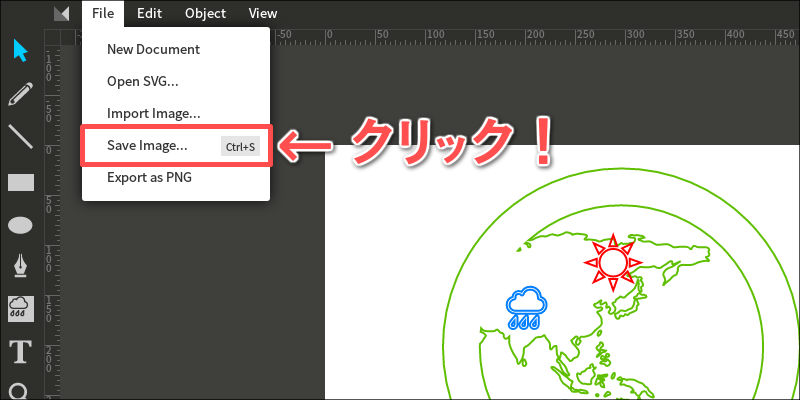The width and height of the screenshot is (800, 400).
Task: Select the Zoom magnifier tool
Action: pos(19,391)
